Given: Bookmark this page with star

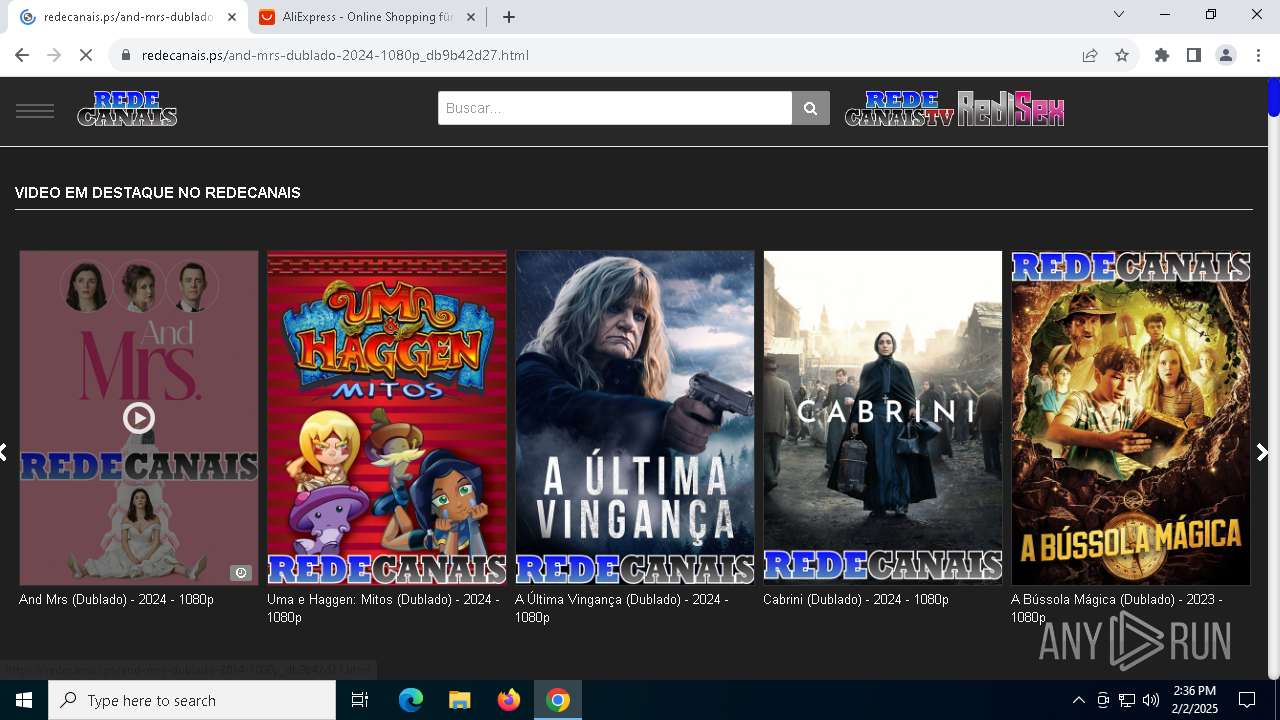Looking at the screenshot, I should tap(1122, 55).
